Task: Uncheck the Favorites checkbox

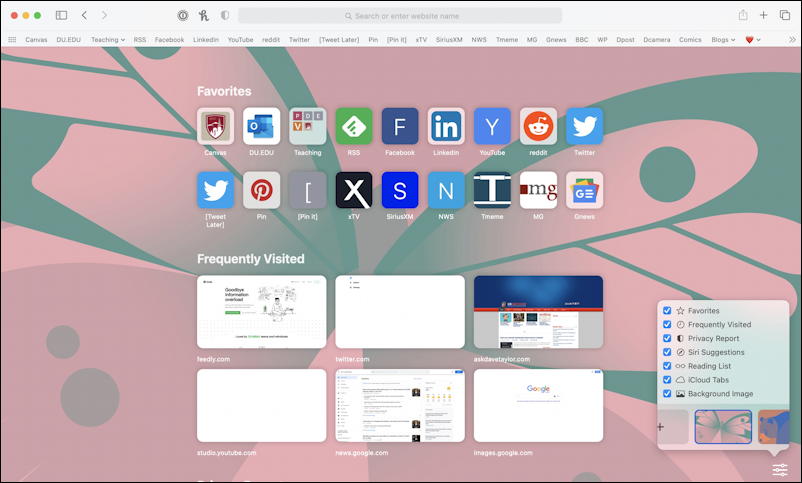Action: (x=667, y=311)
